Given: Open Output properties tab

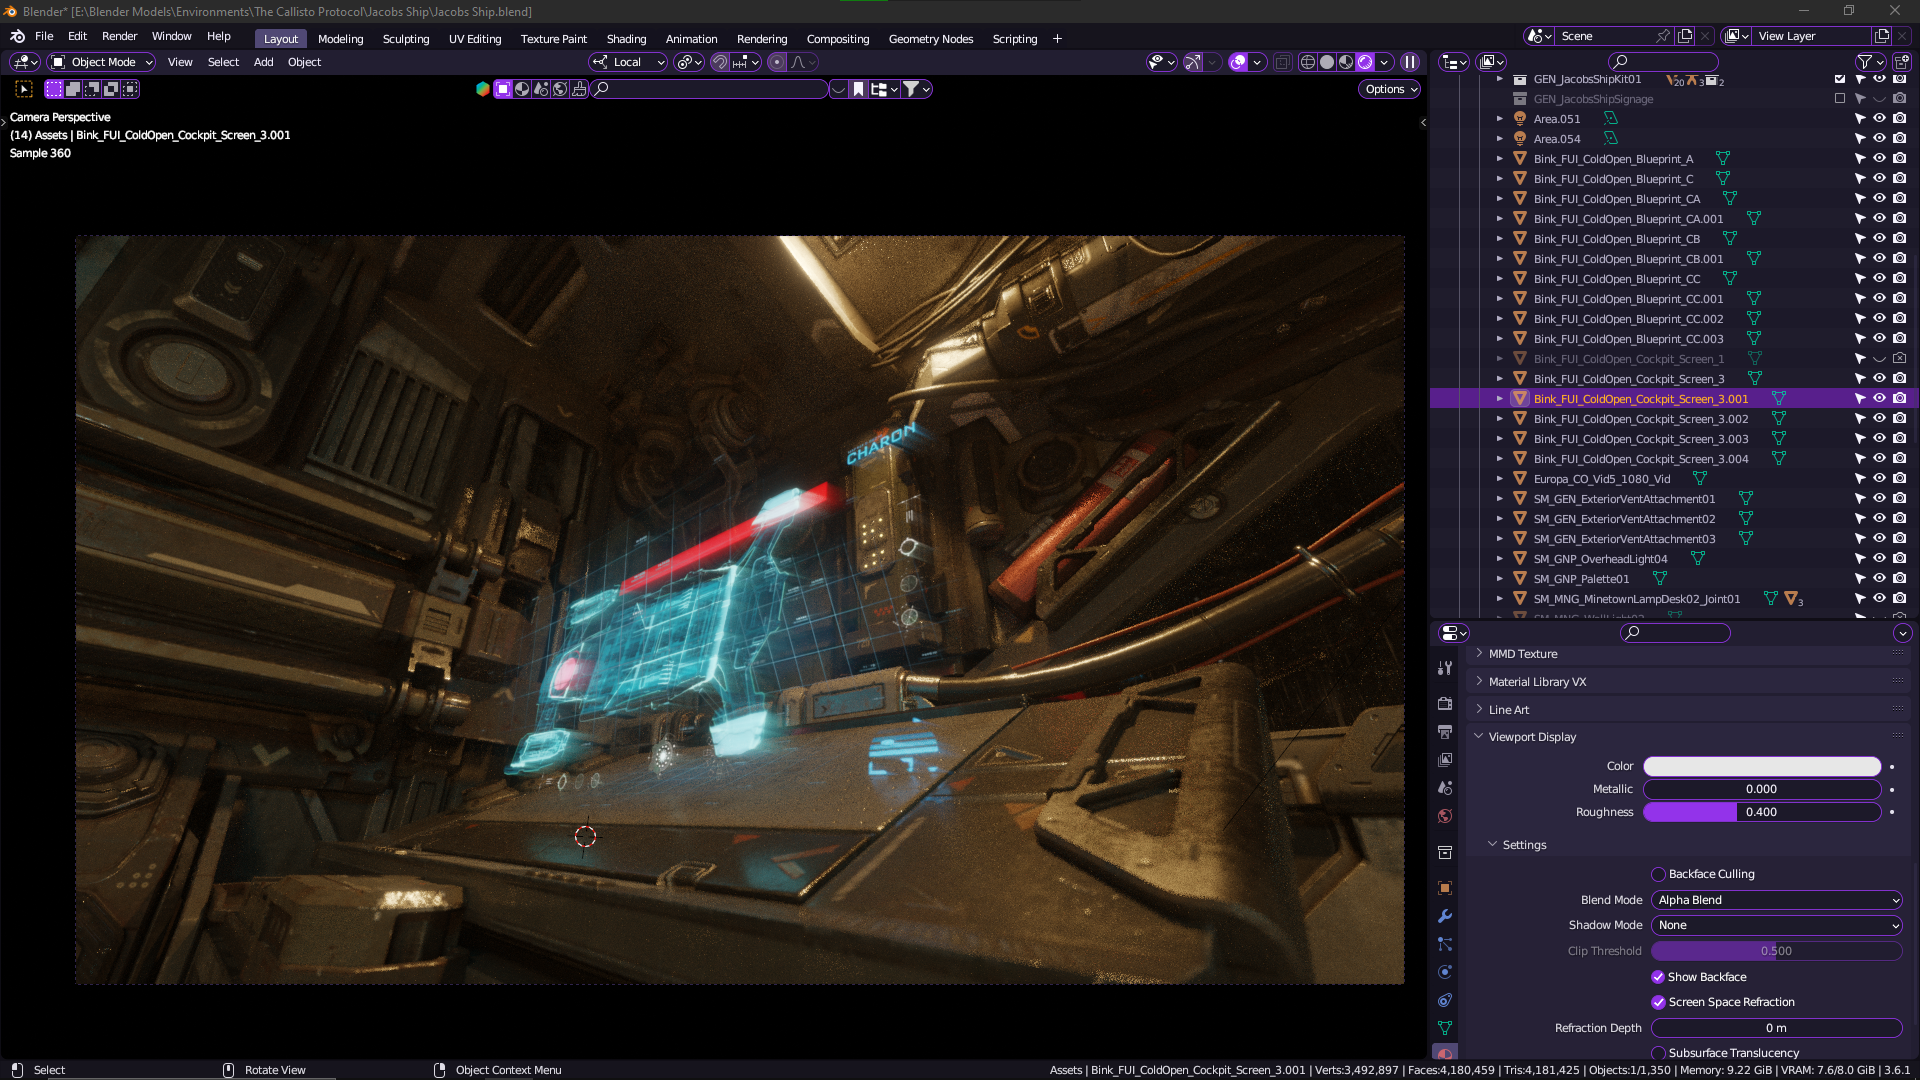Looking at the screenshot, I should [1445, 732].
